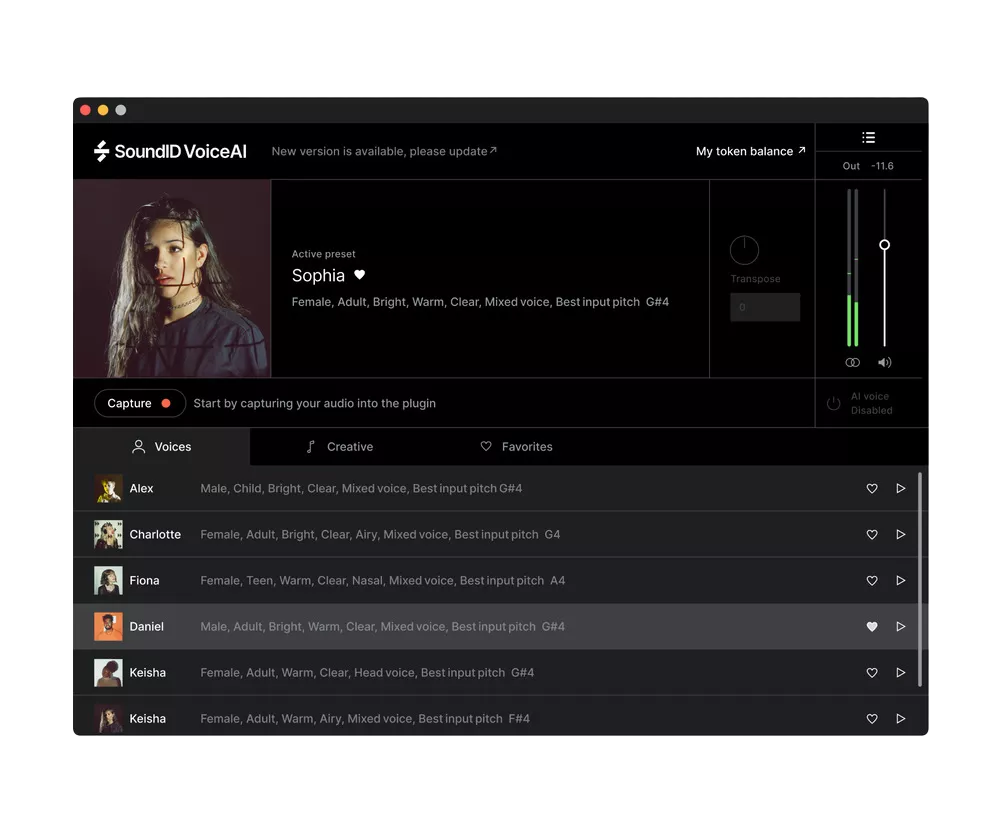The image size is (1000, 833).
Task: Play a preview of the Fiona voice
Action: [x=900, y=580]
